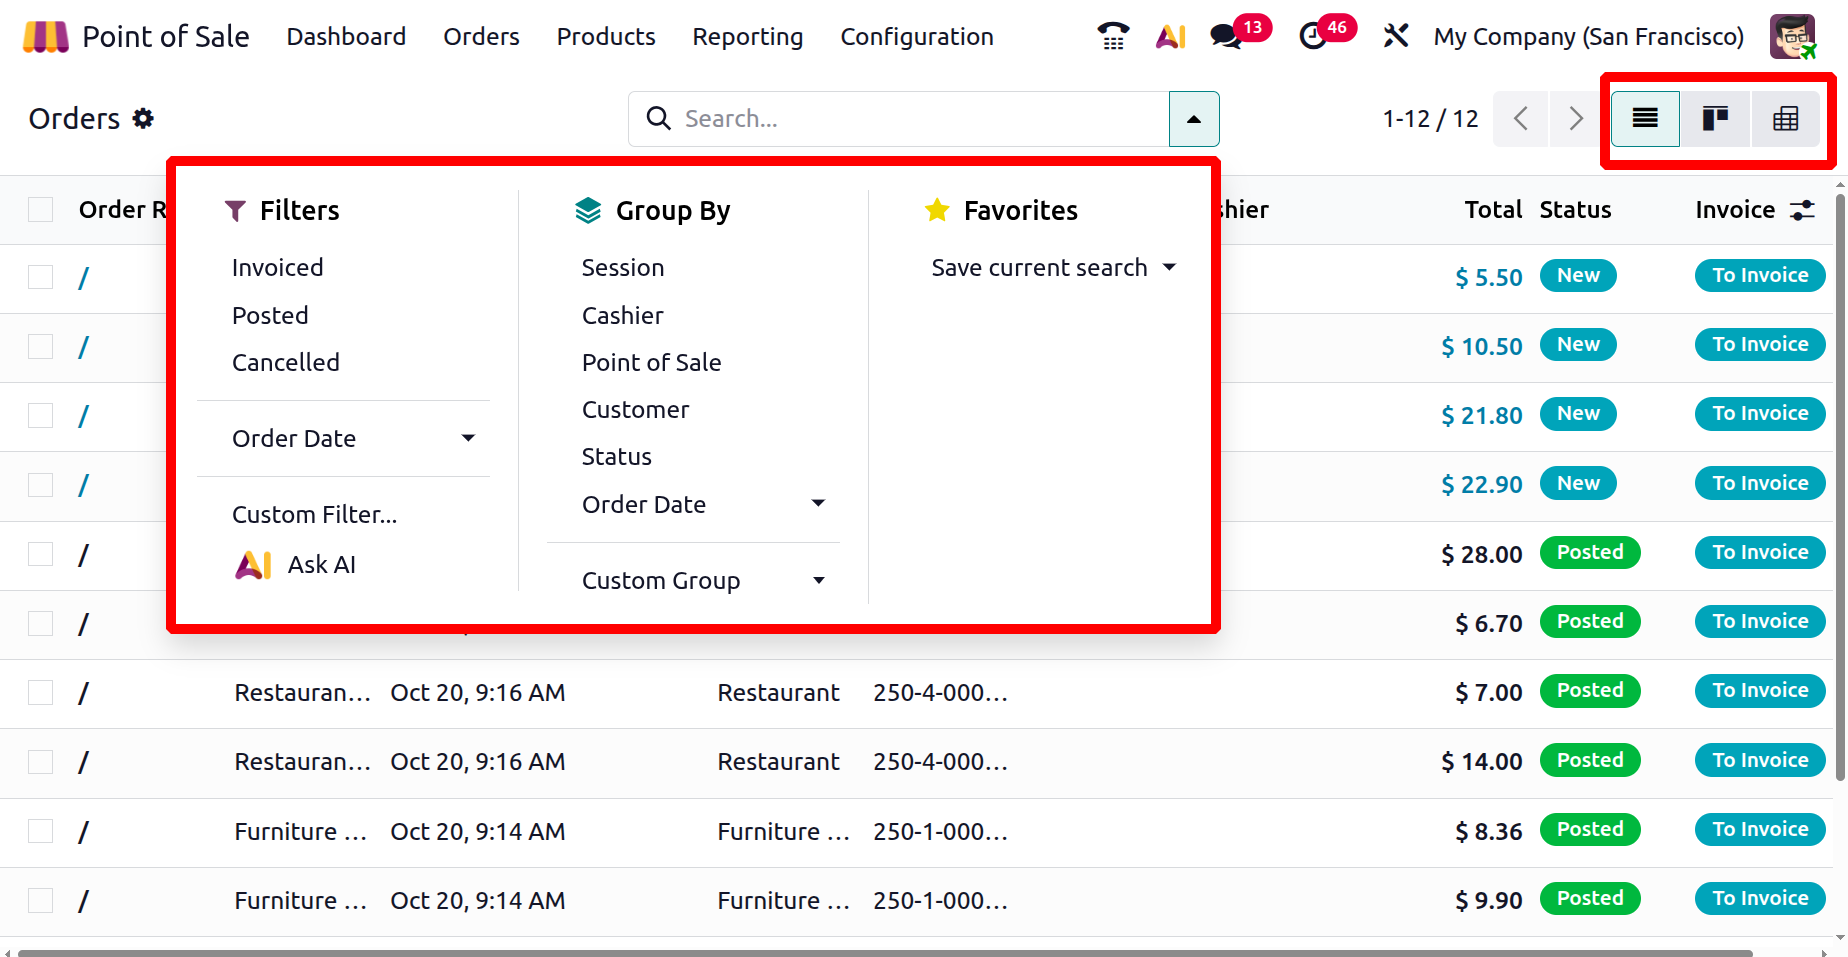Open the AI assistant icon in navbar

coord(1170,37)
